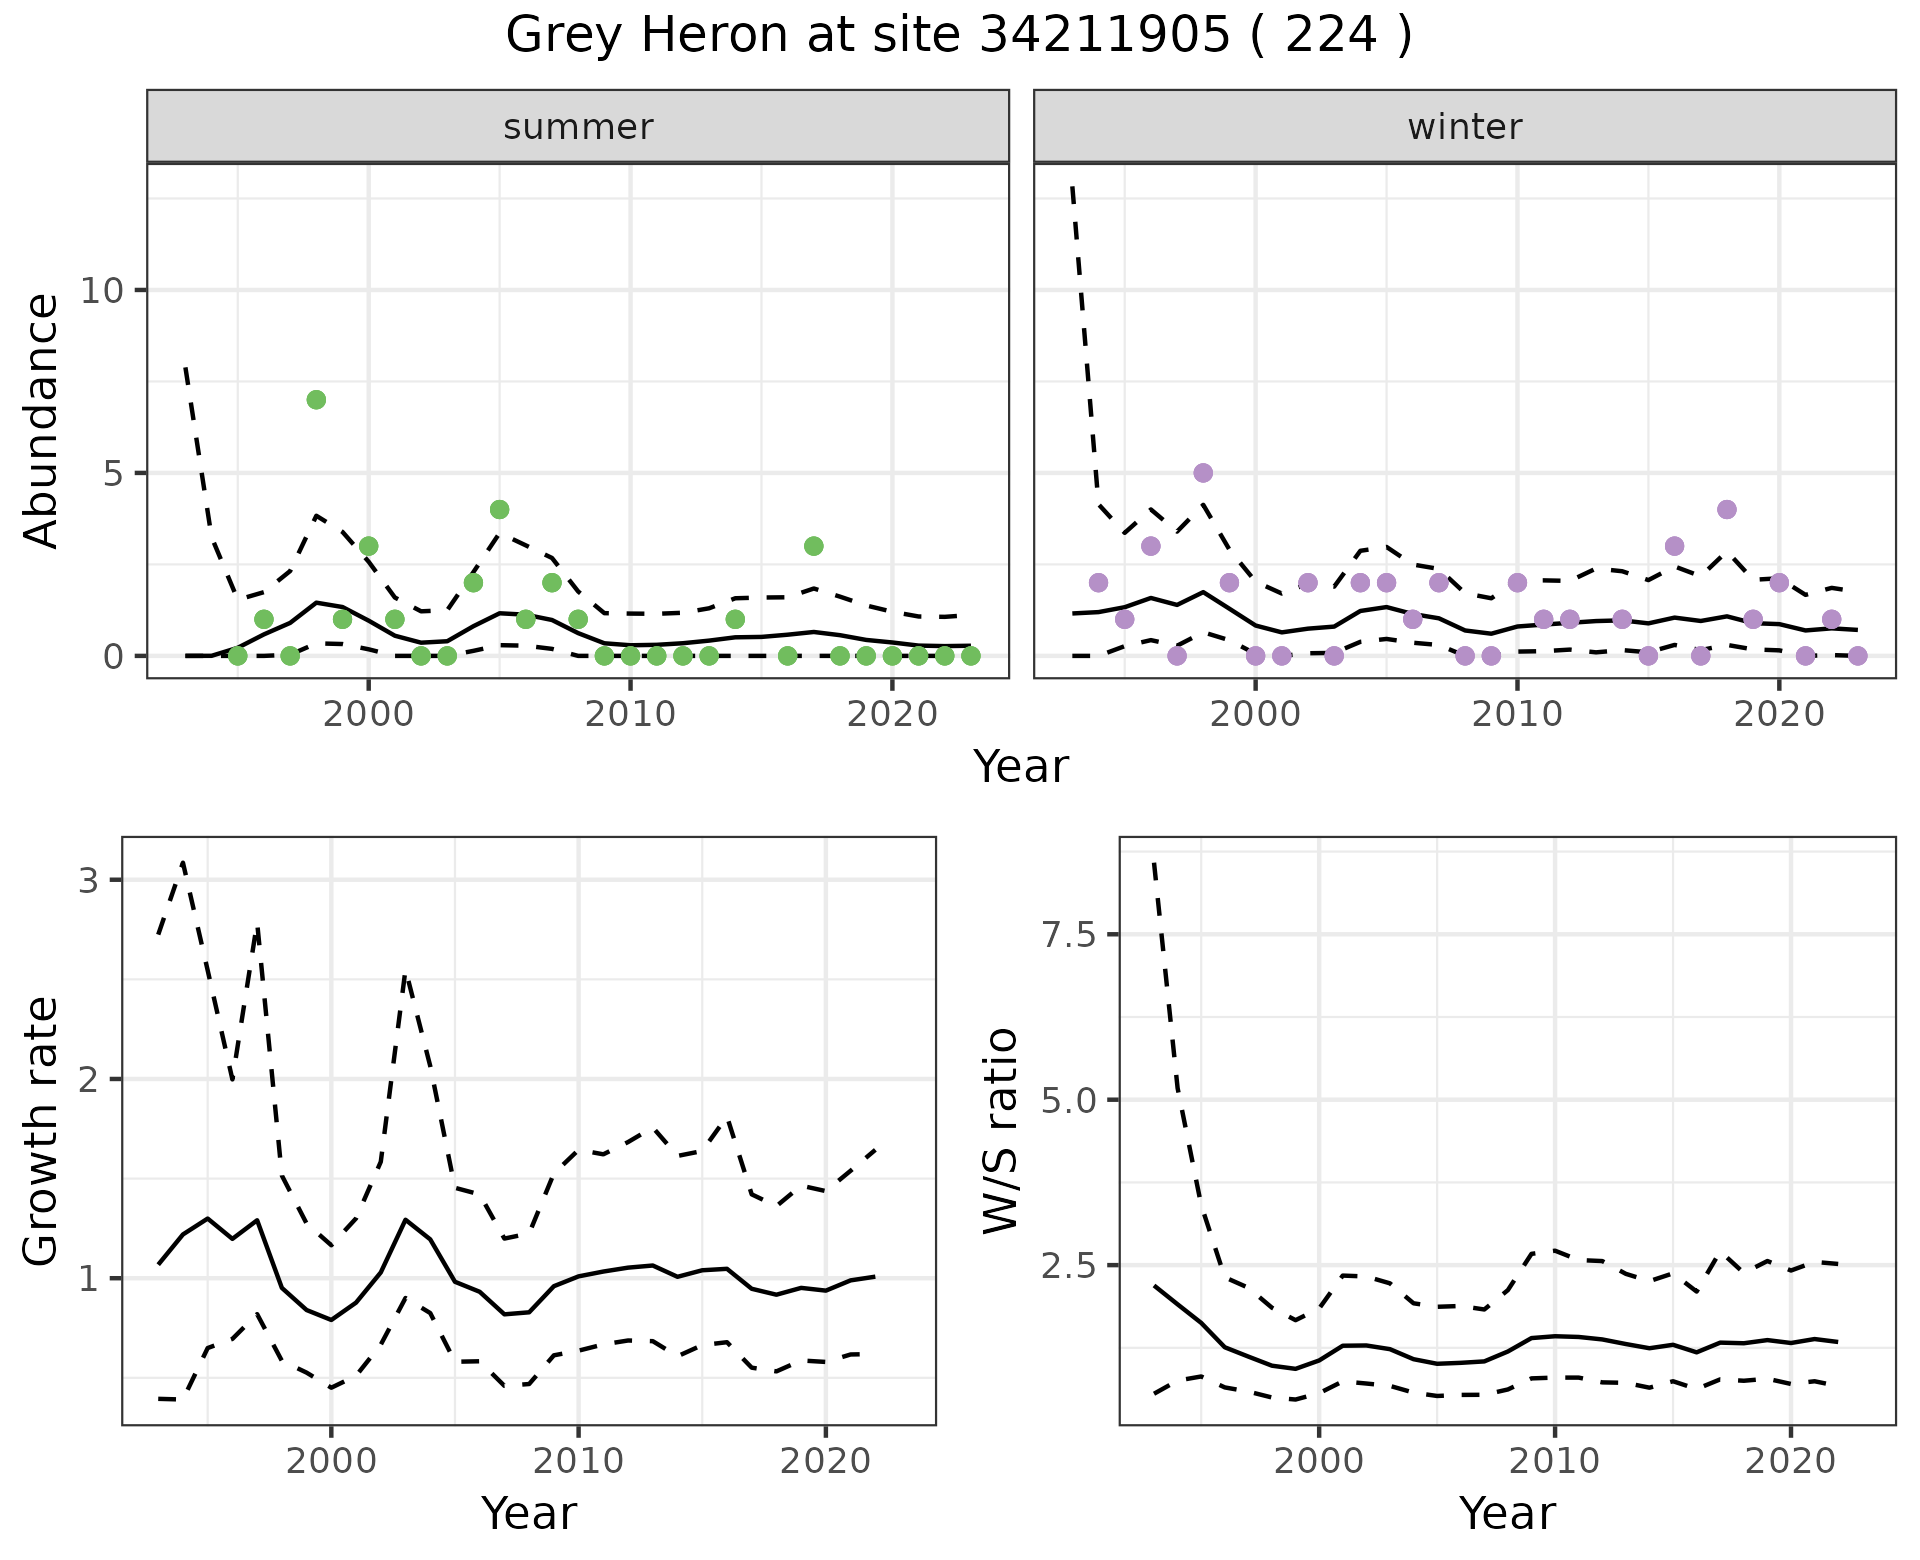Click the 7.5 tick on W/S ratio axis

(x=1068, y=935)
